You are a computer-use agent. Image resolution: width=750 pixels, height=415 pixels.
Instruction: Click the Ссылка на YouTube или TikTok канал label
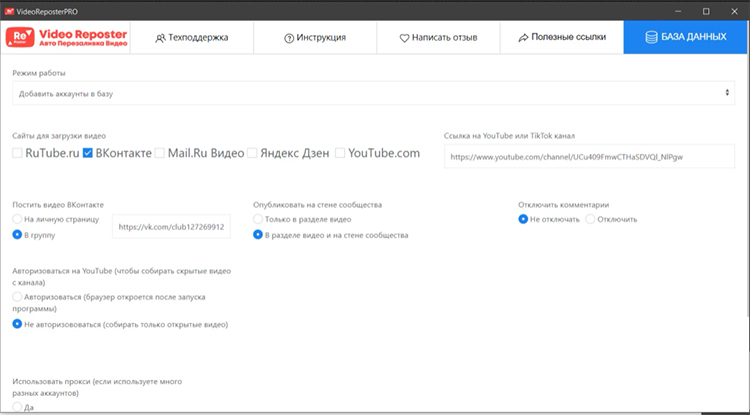click(x=509, y=136)
